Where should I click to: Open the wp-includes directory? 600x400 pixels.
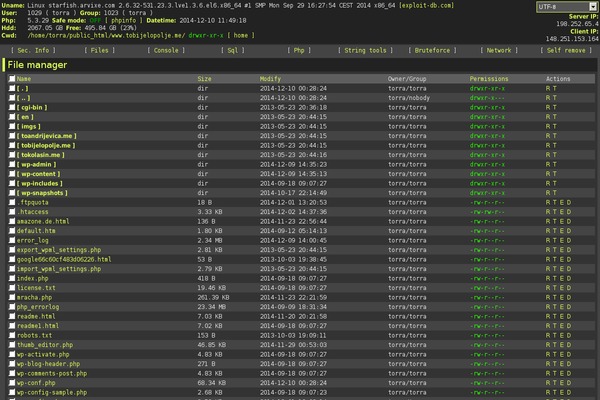click(x=40, y=183)
